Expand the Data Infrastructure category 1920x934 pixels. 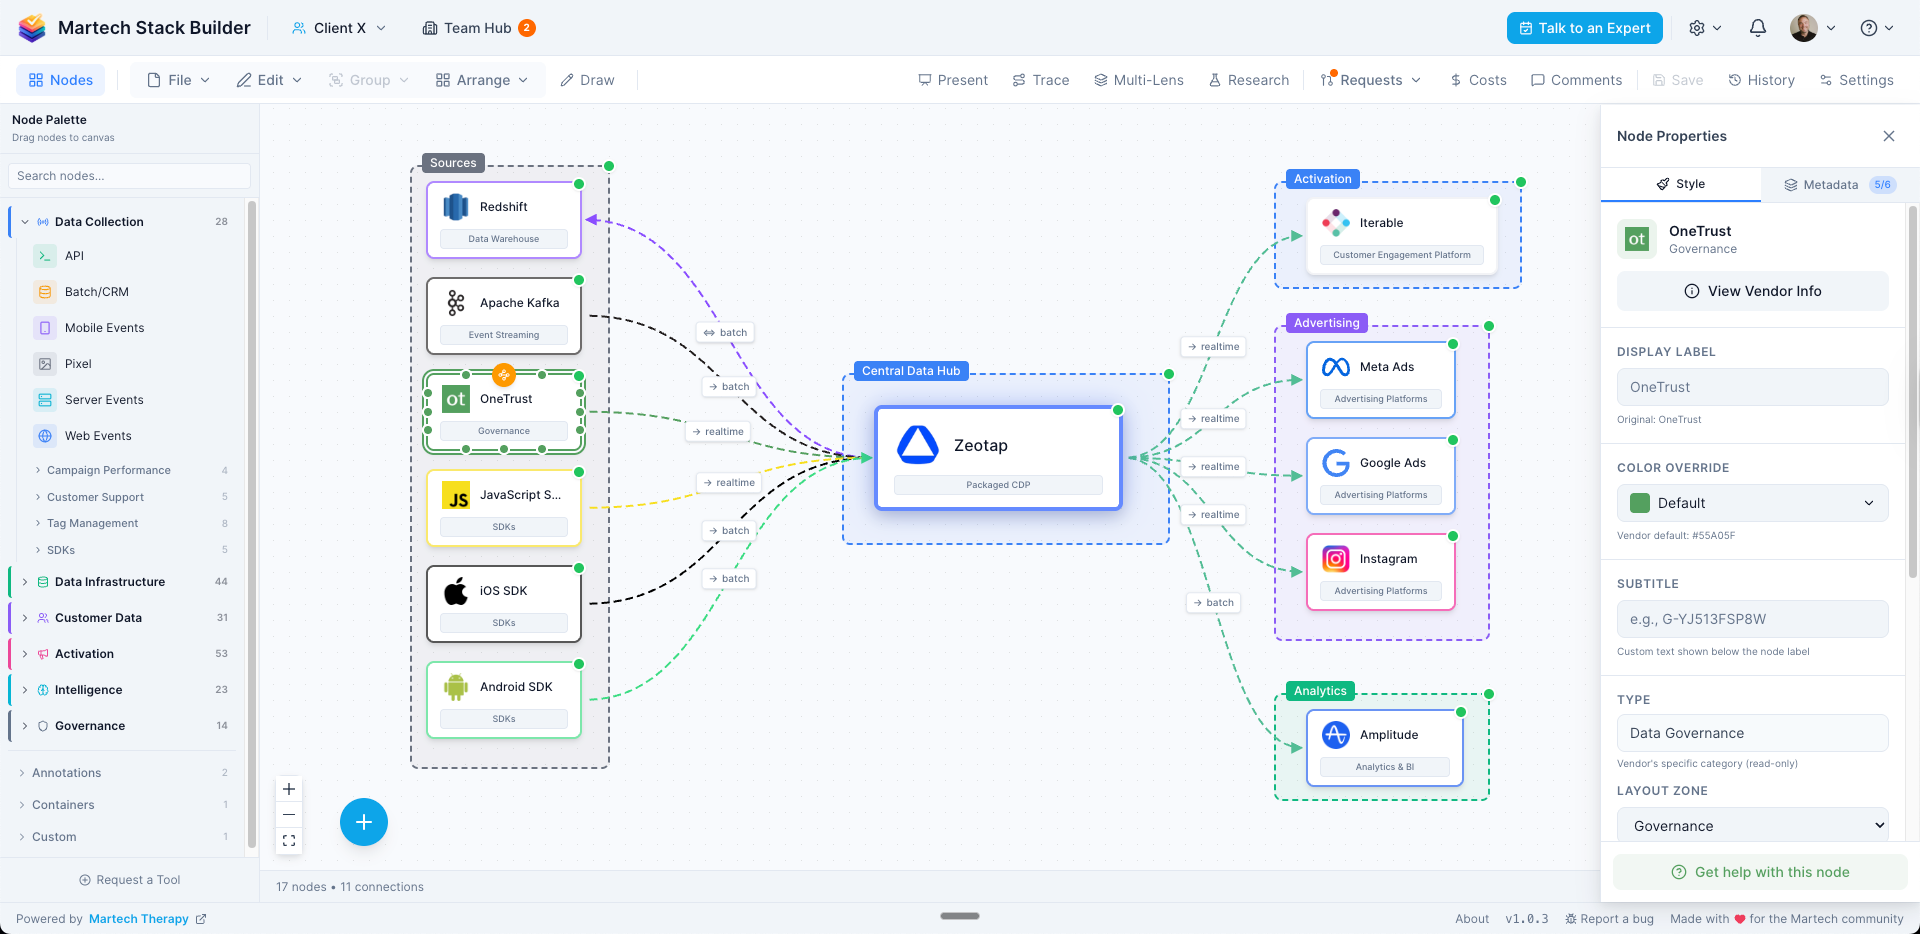click(x=25, y=582)
